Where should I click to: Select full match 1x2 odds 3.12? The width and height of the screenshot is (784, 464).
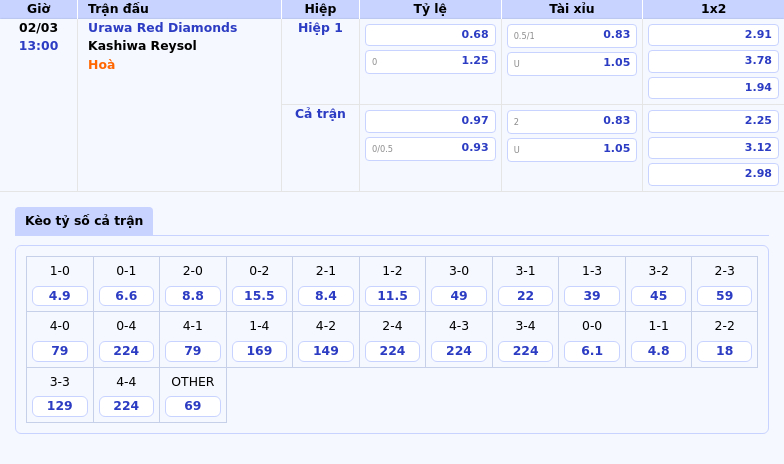pyautogui.click(x=714, y=148)
